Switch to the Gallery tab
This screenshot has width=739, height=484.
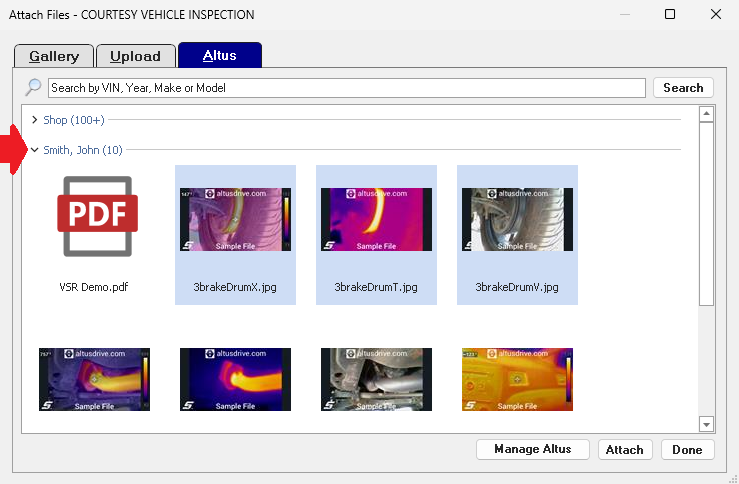pos(53,56)
